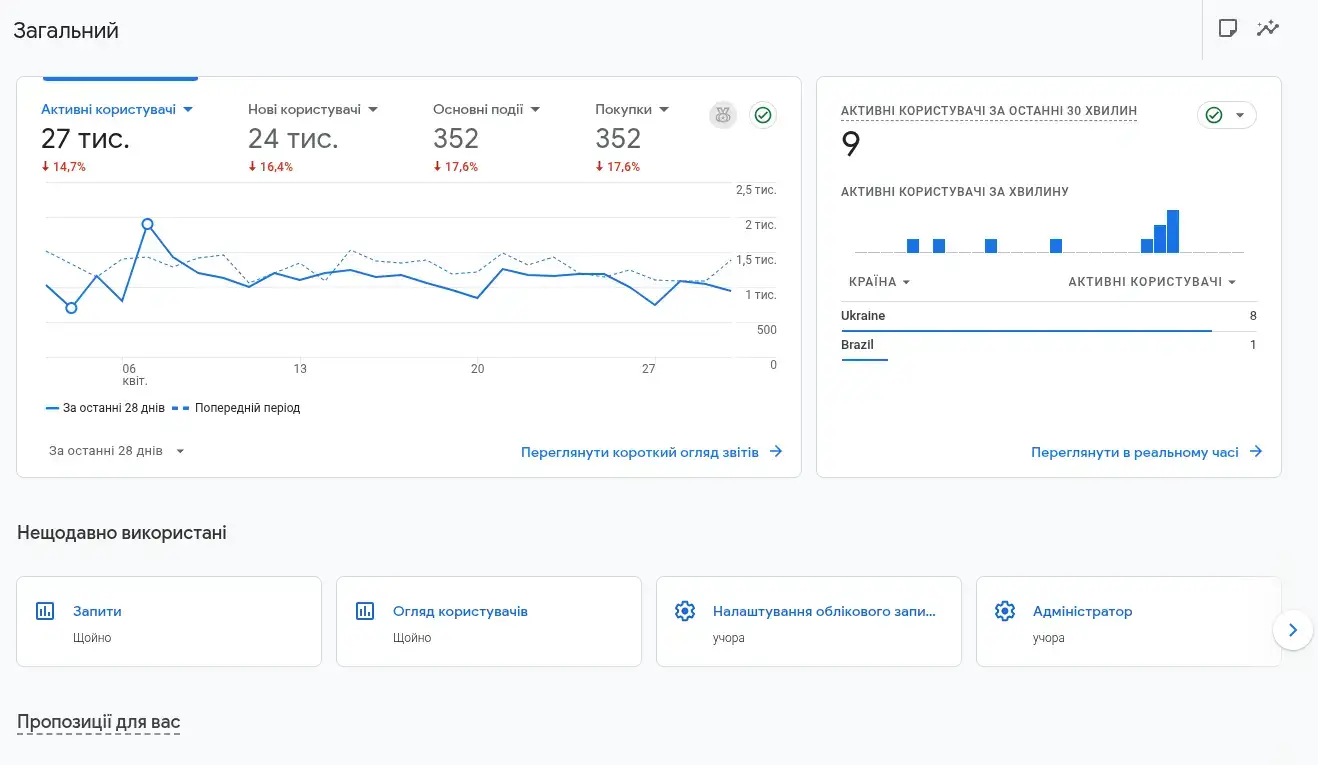1318x765 pixels.
Task: Click the Огляд користувачів chart icon
Action: 365,611
